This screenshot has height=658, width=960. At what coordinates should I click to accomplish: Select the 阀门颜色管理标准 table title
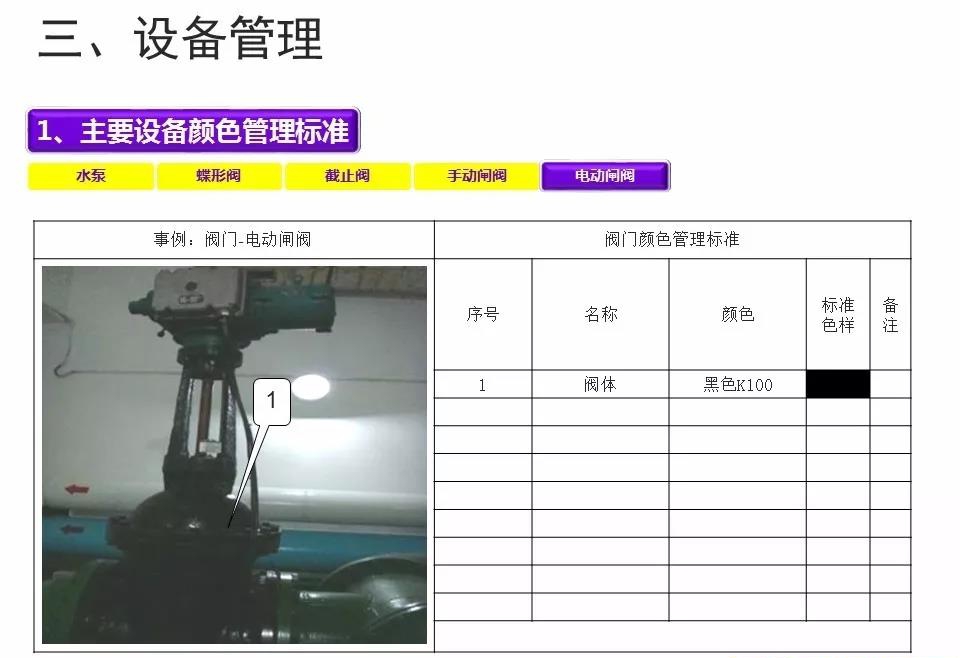coord(672,239)
